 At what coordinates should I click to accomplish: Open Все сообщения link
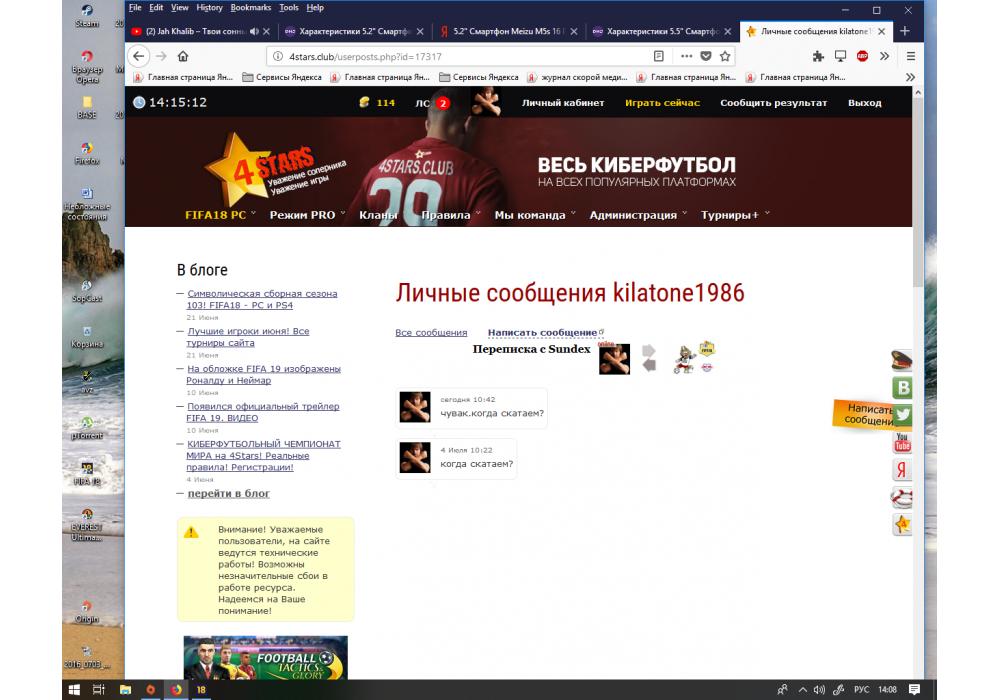click(431, 333)
